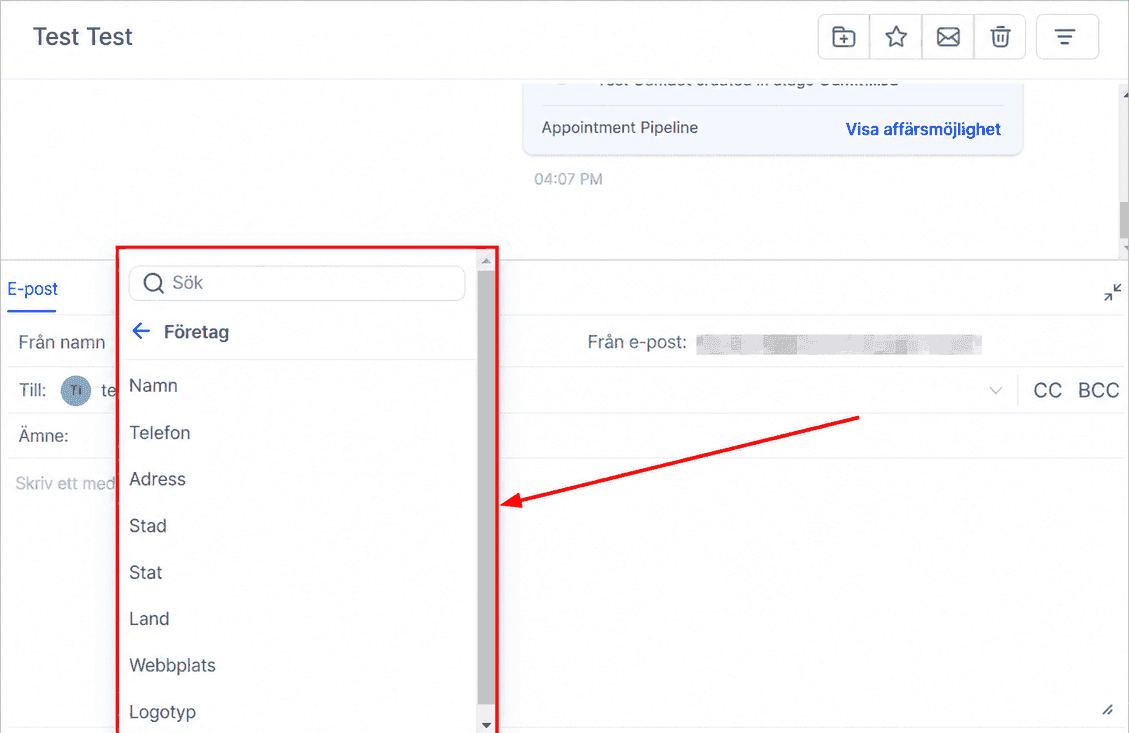Click the dropdown list scrollbar thumb

pyautogui.click(x=486, y=487)
